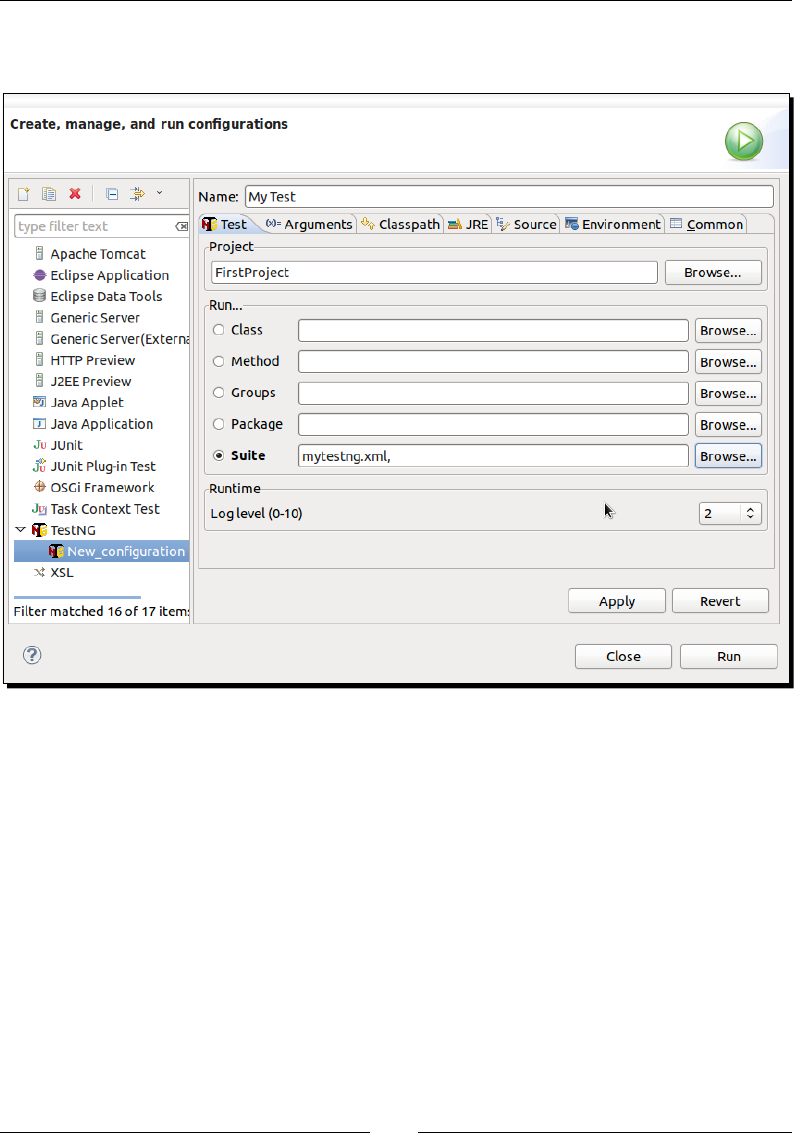Click the empty Method input field
The image size is (795, 1142).
click(493, 362)
